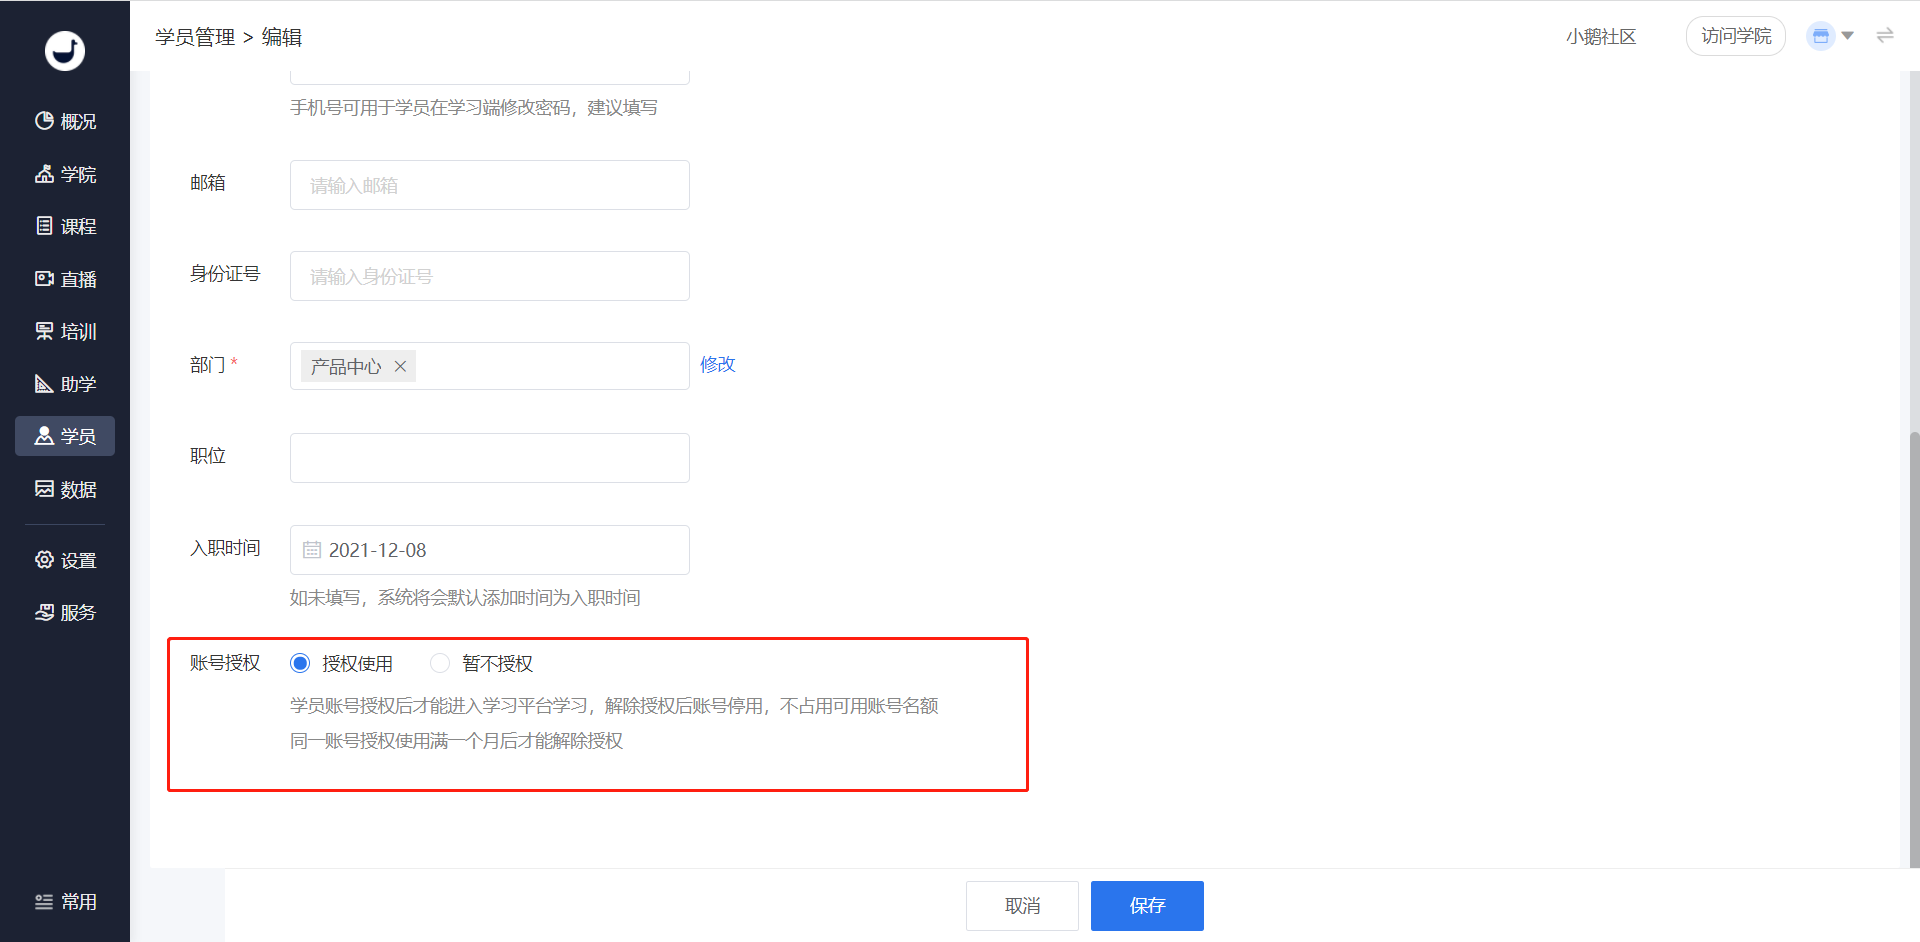Remove the 产品中心 department tag
Viewport: 1920px width, 942px height.
[x=400, y=366]
